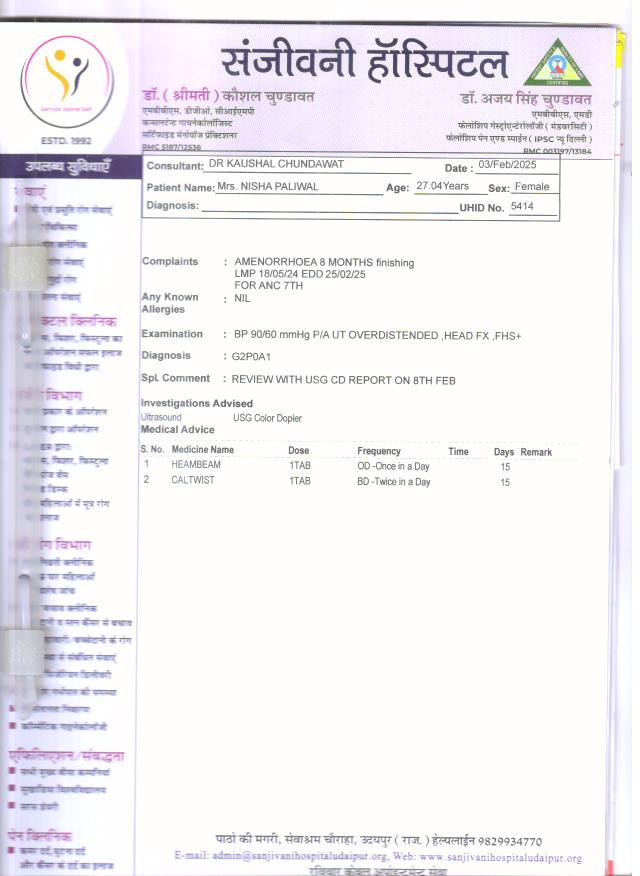Click the blood pressure Examination text
The height and width of the screenshot is (876, 640).
click(370, 334)
